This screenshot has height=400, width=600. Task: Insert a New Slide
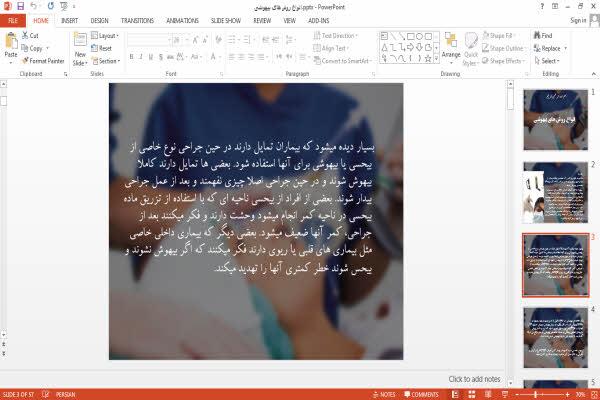pos(80,49)
